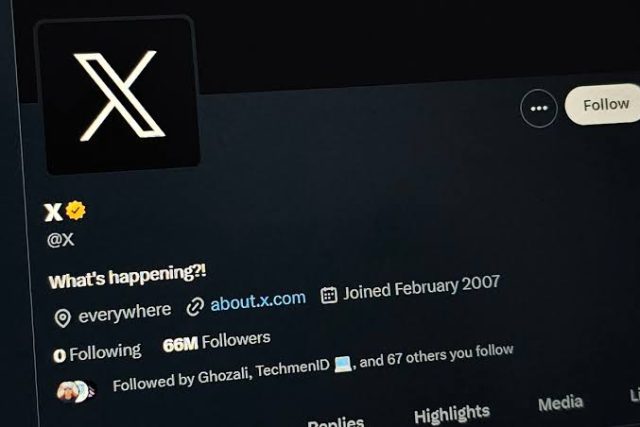Screen dimensions: 640x427
Task: Switch to the Media tab
Action: (560, 403)
